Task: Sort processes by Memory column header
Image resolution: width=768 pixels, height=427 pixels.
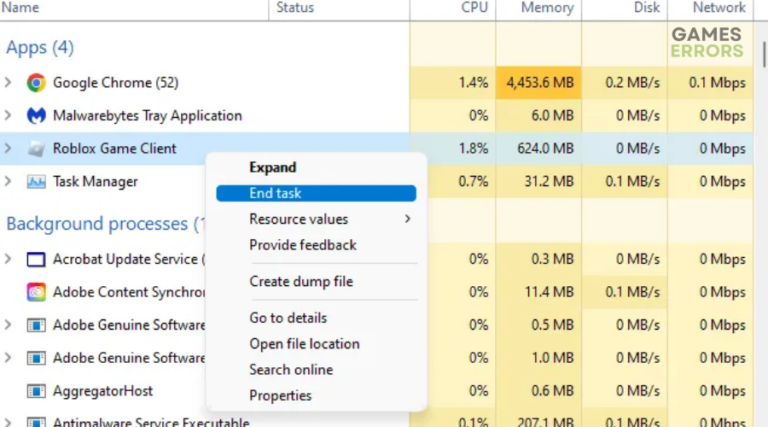Action: [546, 8]
